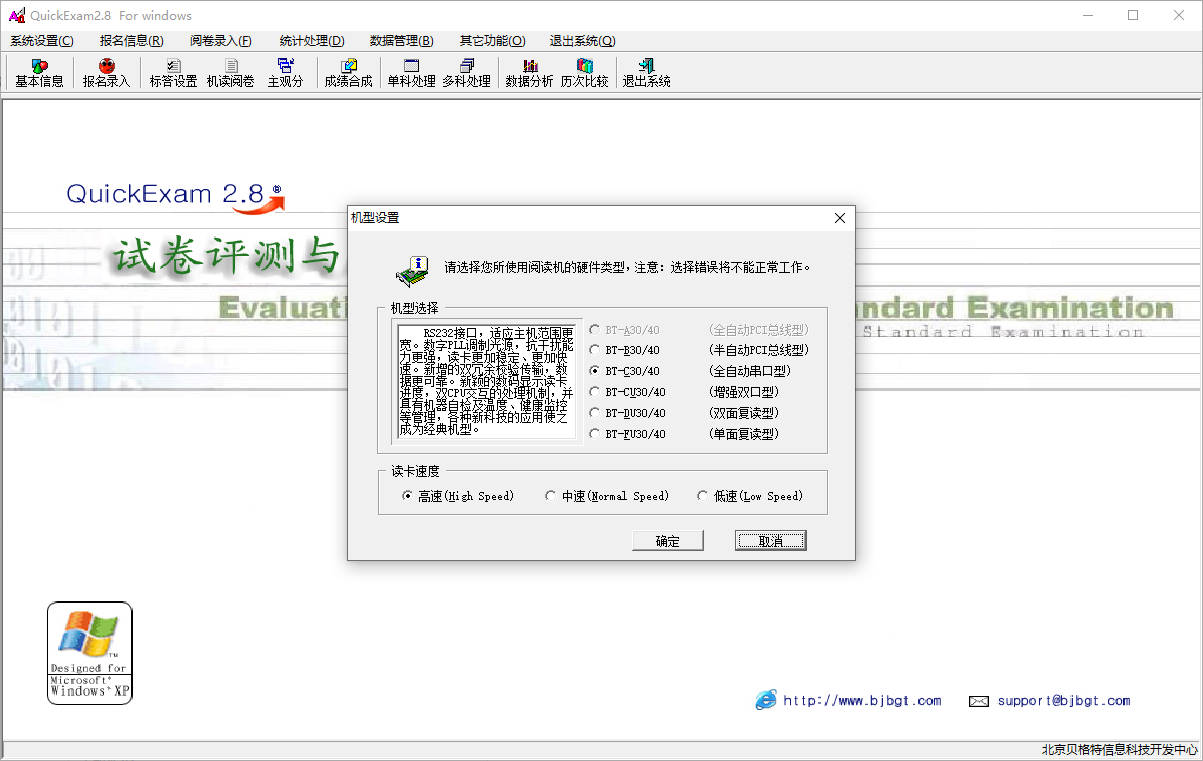Click the model description text box
Screen dimensions: 1203x761
click(486, 381)
